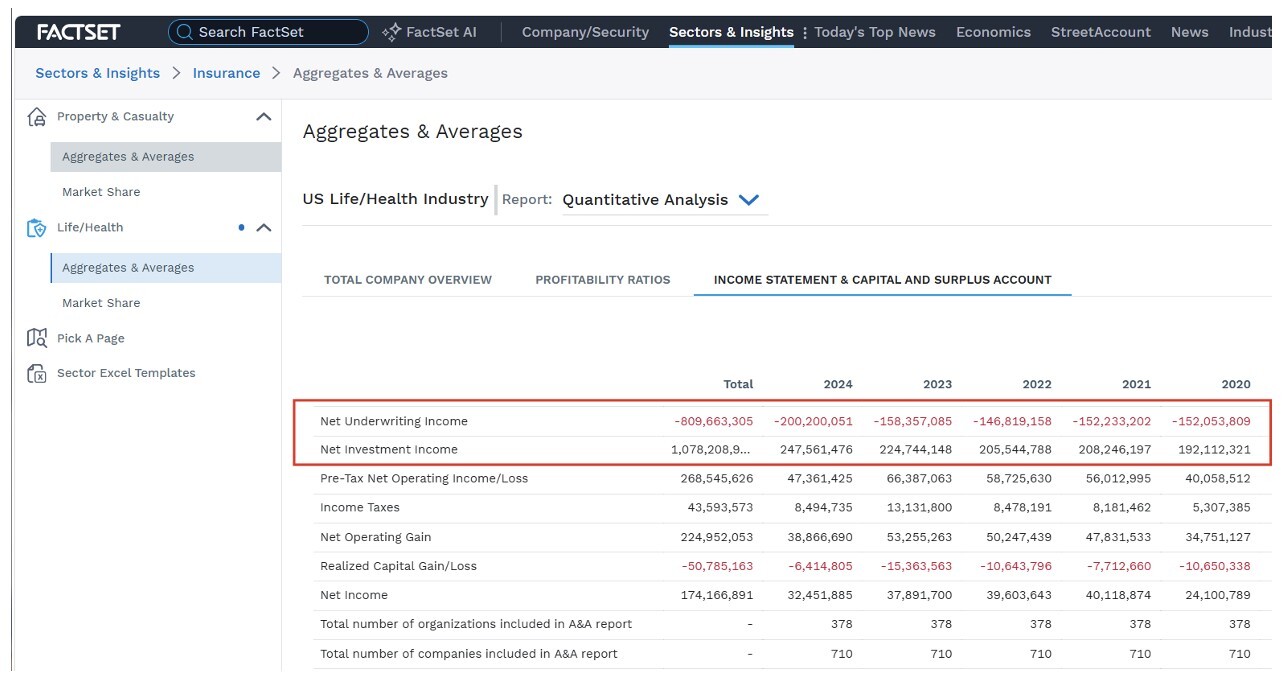Click the Property & Casualty house icon
Screen dimensions: 1285x687
[x=37, y=117]
